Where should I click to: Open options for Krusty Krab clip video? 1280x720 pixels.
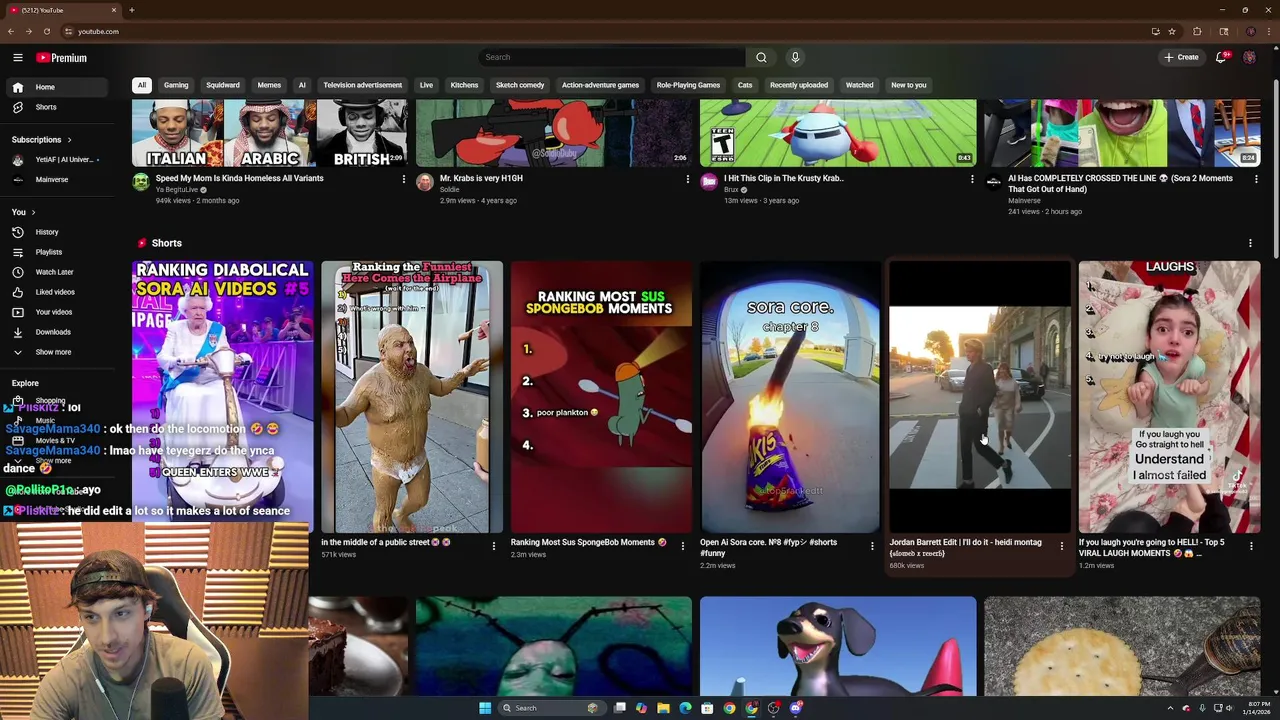pyautogui.click(x=972, y=179)
